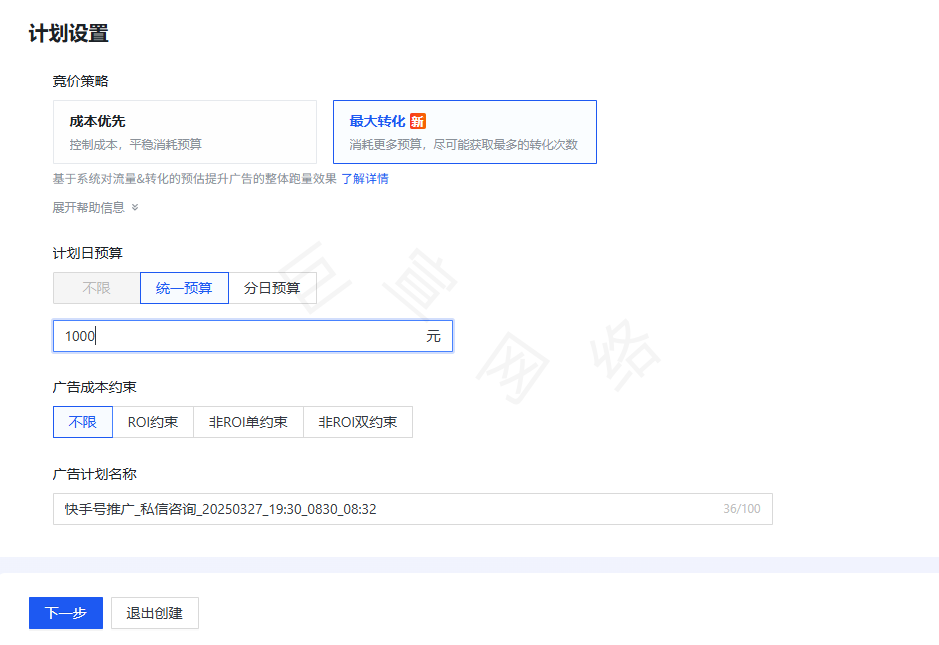Image resolution: width=939 pixels, height=645 pixels.
Task: Choose the 非ROI双约束 option
Action: point(357,422)
